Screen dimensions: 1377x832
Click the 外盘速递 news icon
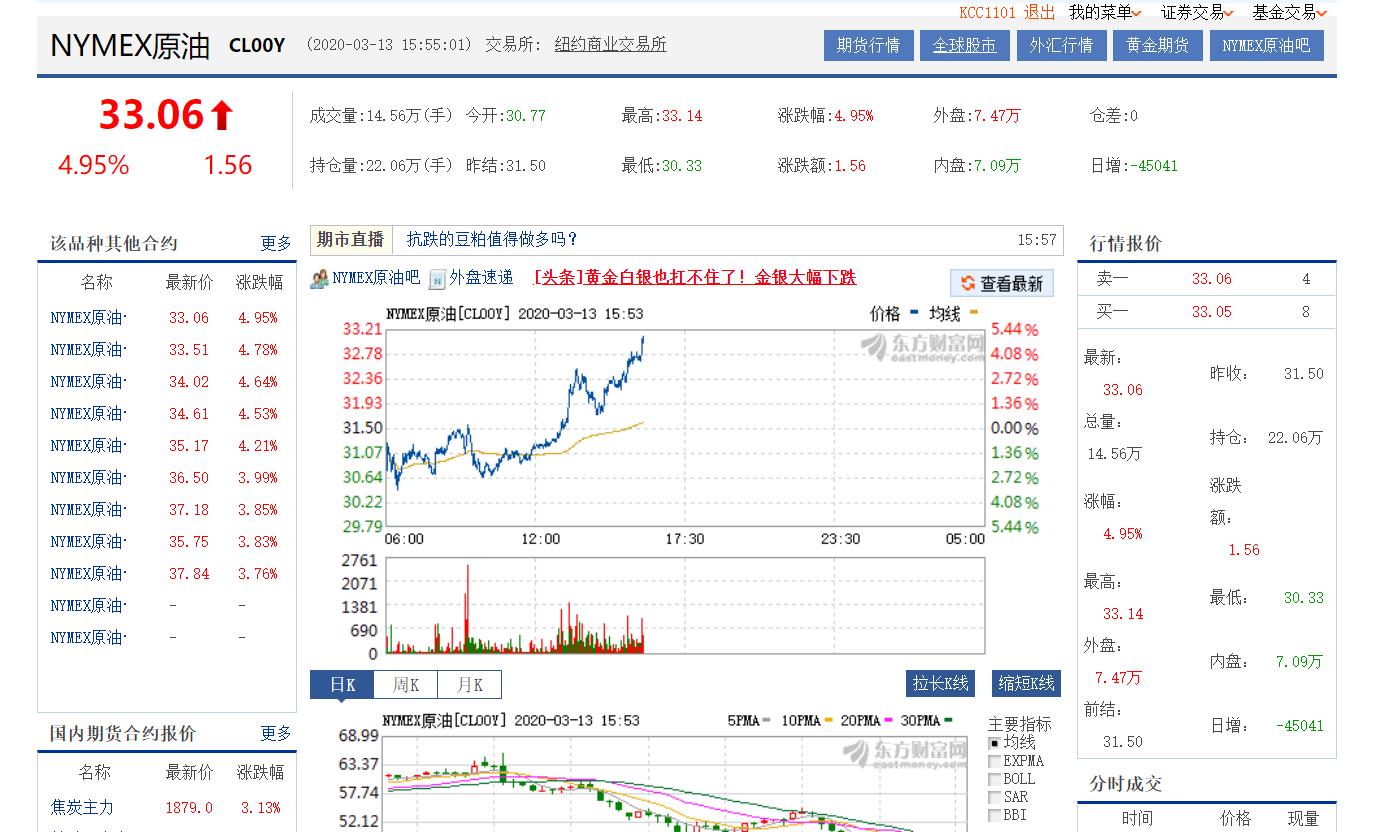(437, 279)
